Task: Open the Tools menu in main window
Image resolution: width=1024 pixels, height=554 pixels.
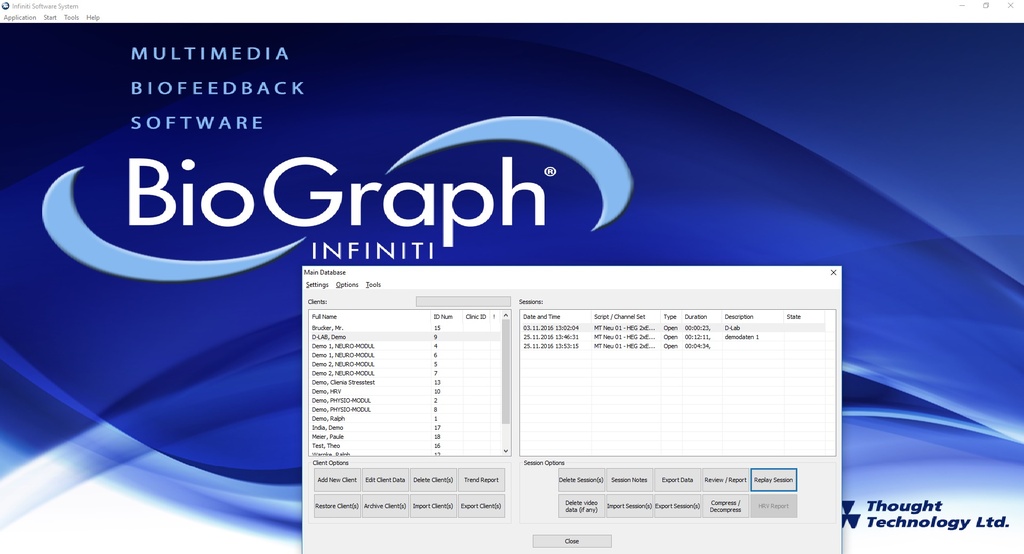Action: (x=71, y=18)
